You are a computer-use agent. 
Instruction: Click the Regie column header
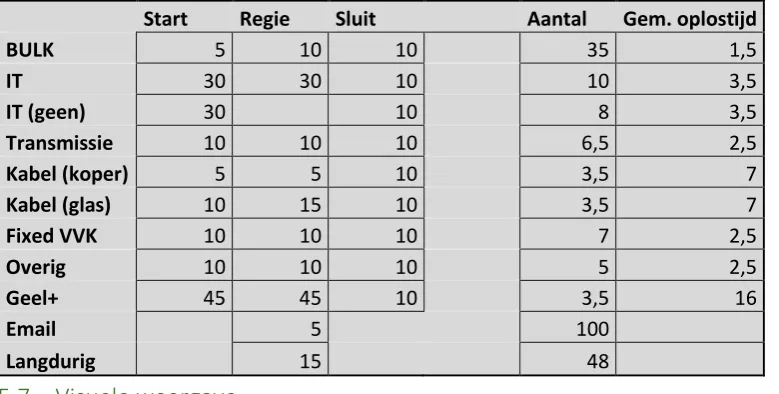pyautogui.click(x=264, y=20)
